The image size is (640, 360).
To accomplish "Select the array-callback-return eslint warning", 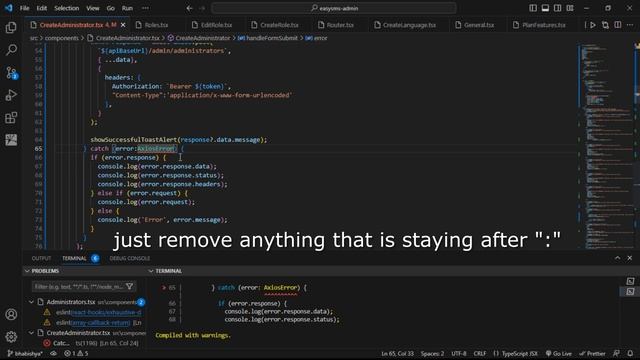I will (94, 322).
